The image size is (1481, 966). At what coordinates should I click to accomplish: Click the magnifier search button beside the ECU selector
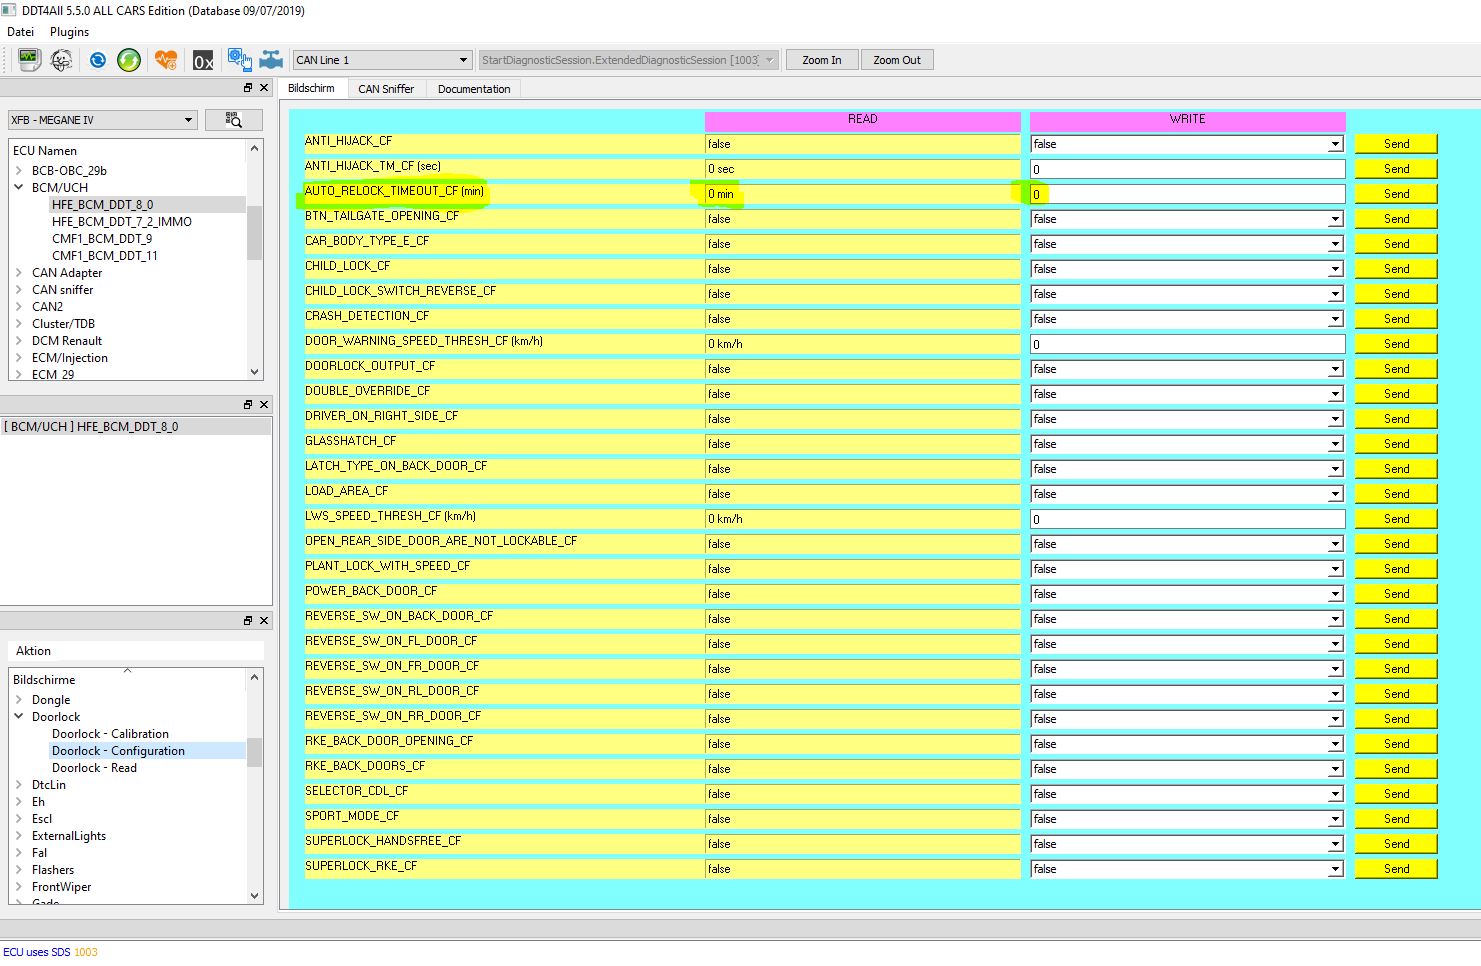pyautogui.click(x=233, y=119)
